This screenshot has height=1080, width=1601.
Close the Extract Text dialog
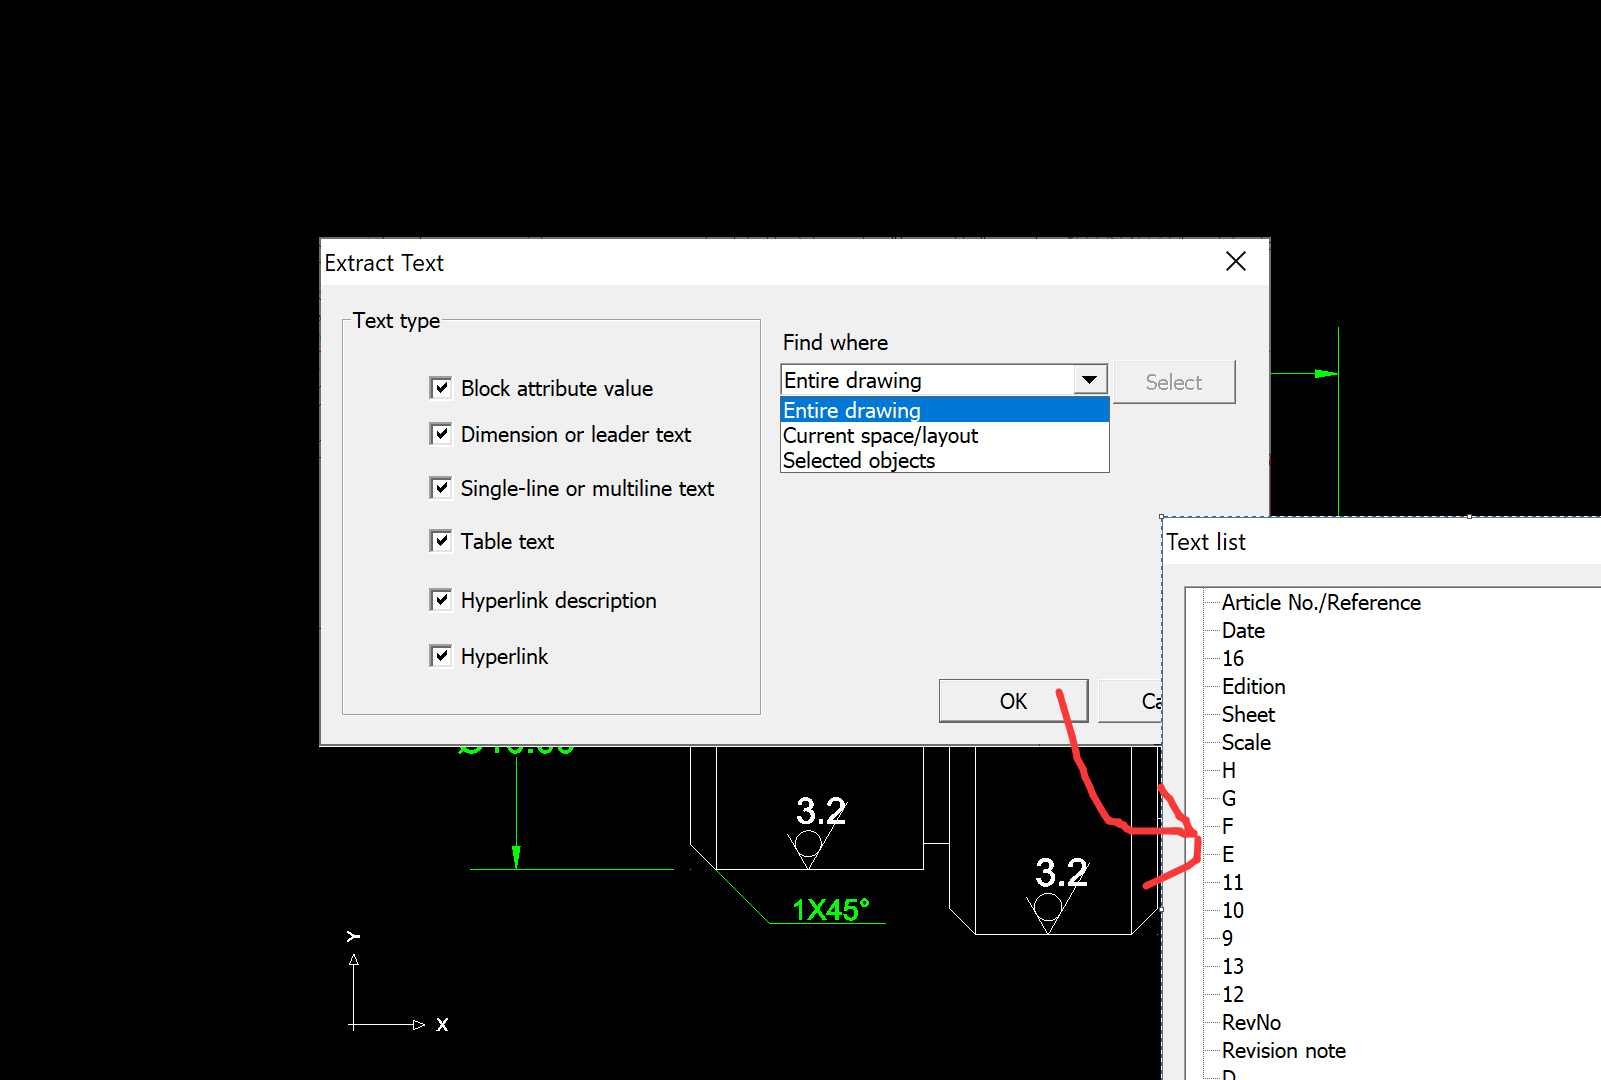1236,262
